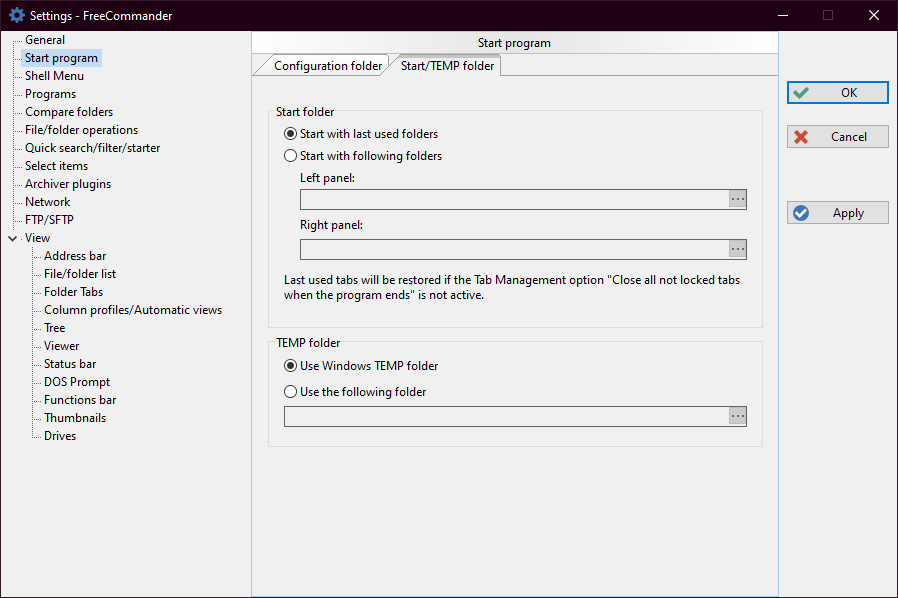Click the browse button for Left panel folder

[737, 200]
